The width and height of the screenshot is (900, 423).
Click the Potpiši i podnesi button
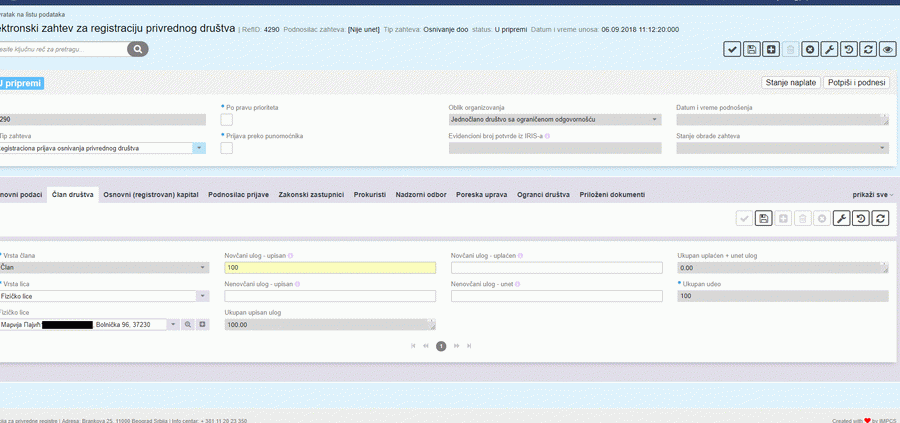857,83
